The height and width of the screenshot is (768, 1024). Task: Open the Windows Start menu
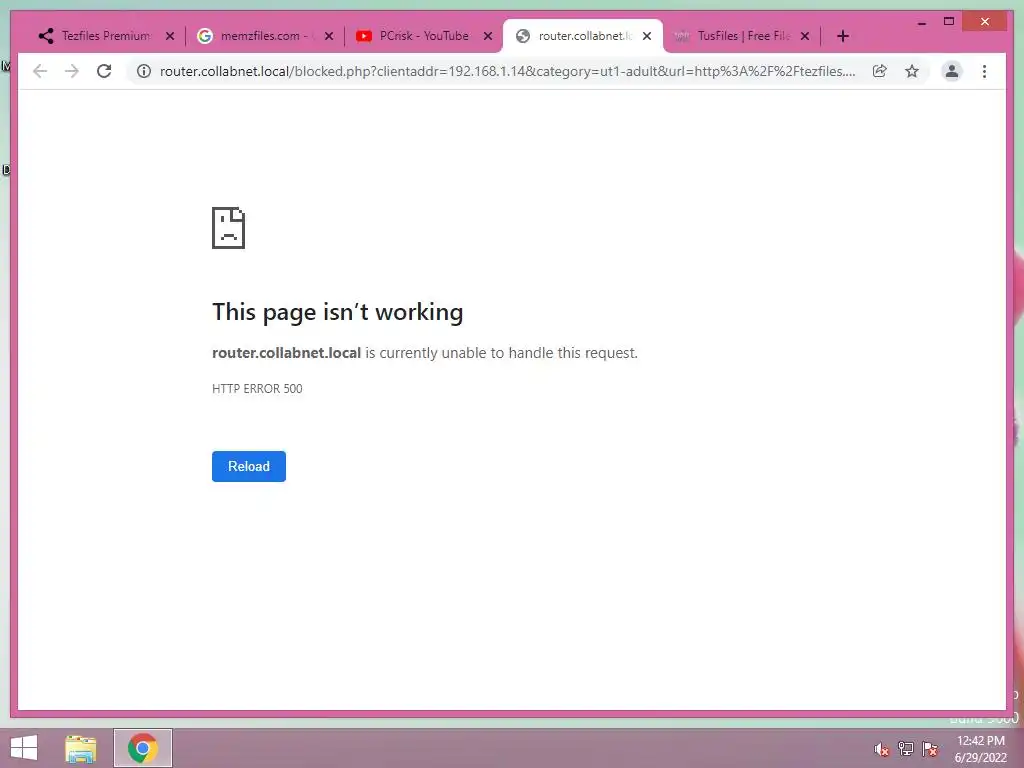(x=24, y=748)
